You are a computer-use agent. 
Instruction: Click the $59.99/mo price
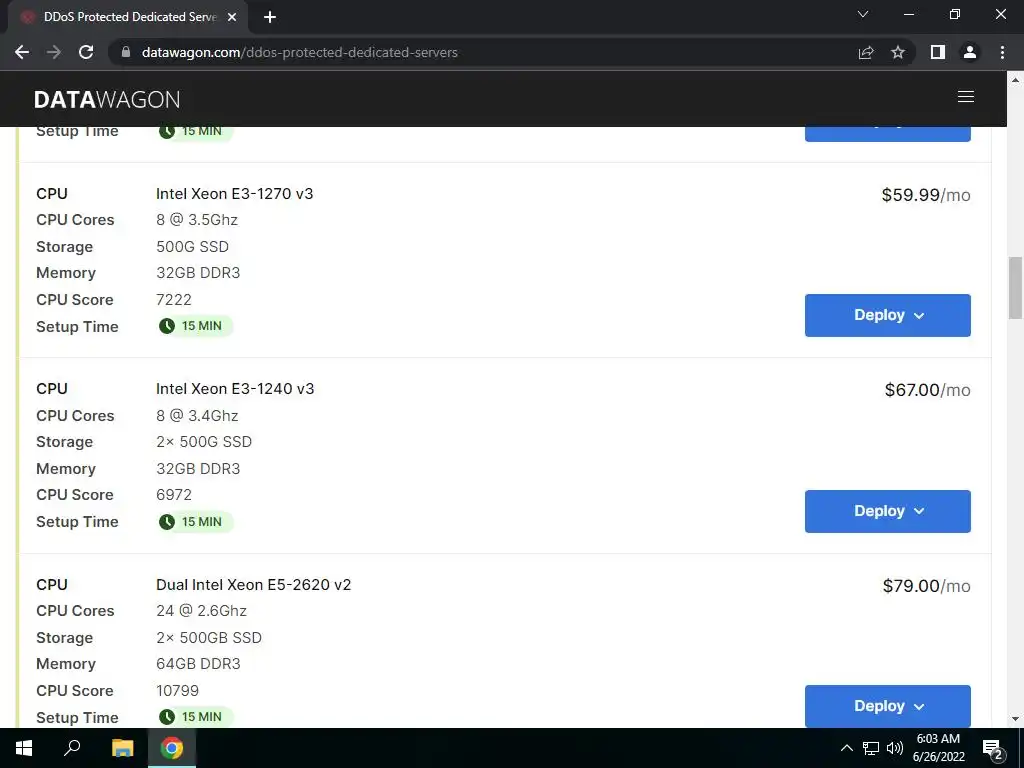(926, 195)
